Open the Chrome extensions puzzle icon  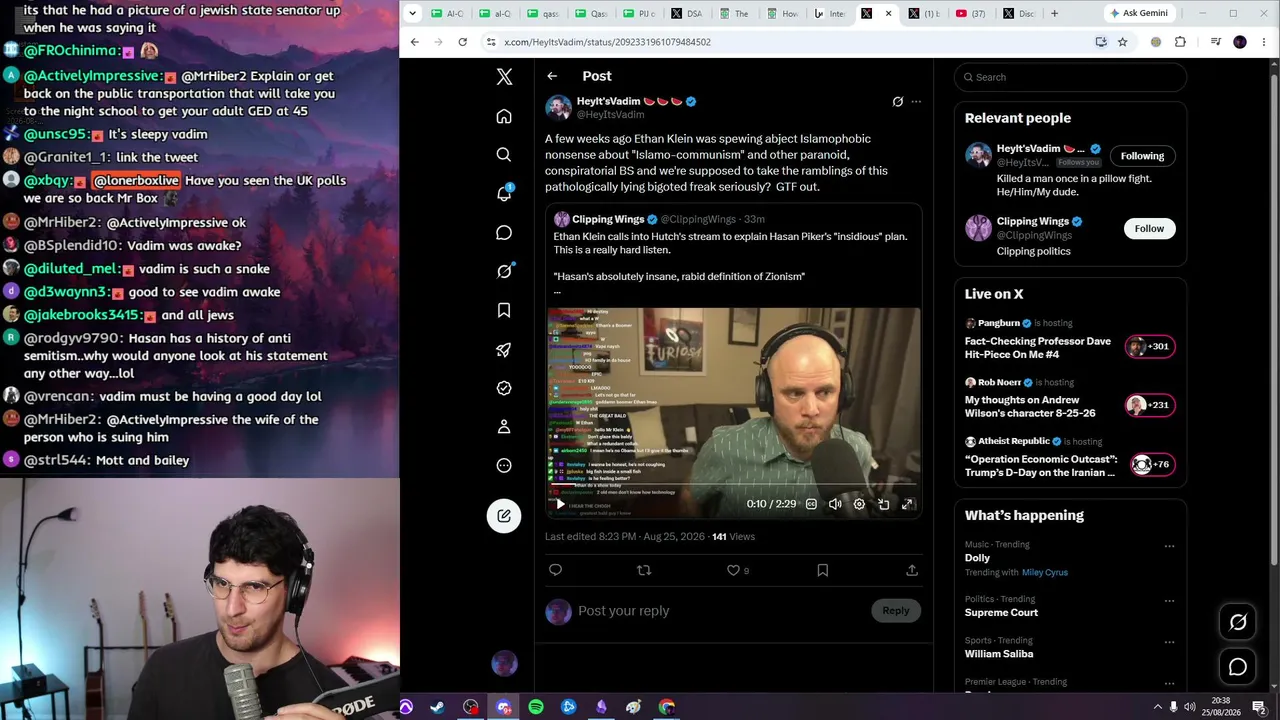(1180, 42)
